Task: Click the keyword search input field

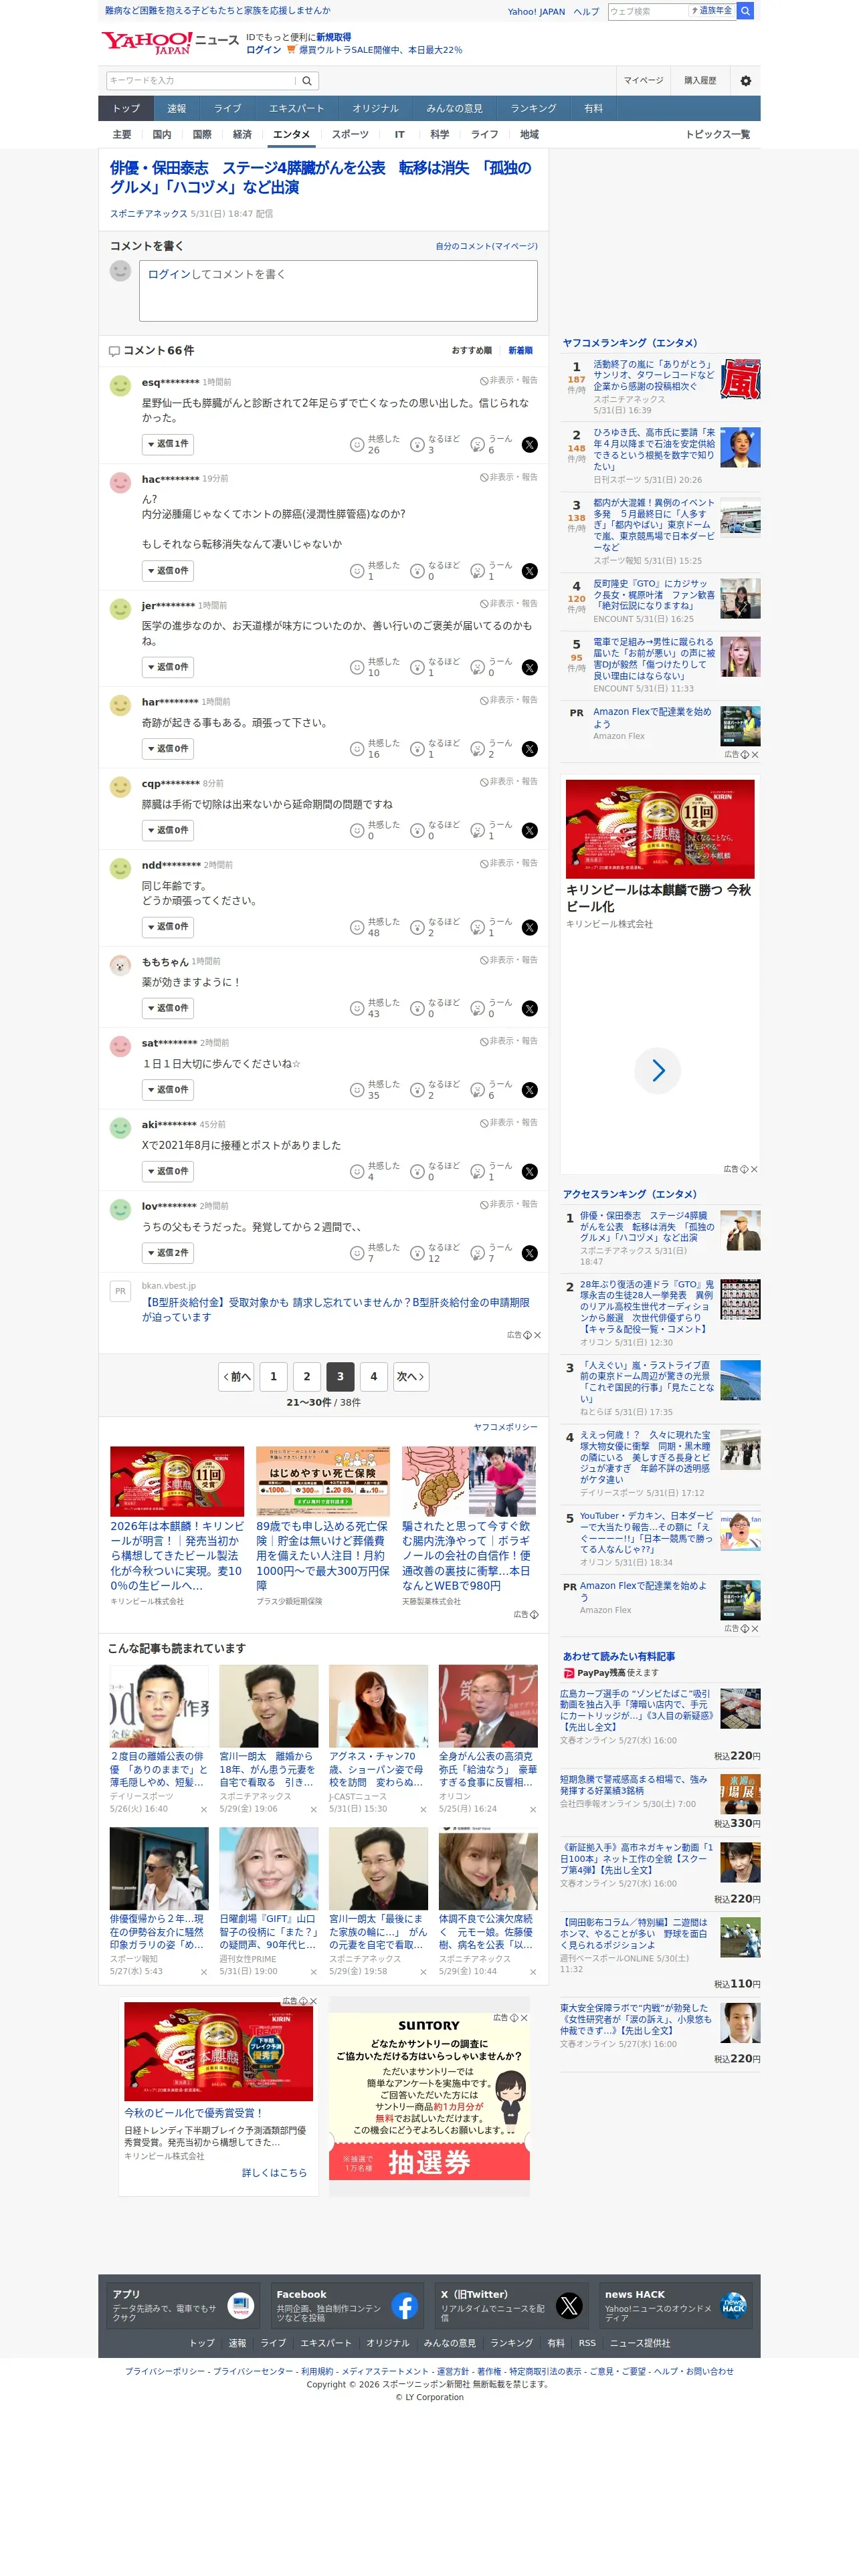Action: coord(201,81)
